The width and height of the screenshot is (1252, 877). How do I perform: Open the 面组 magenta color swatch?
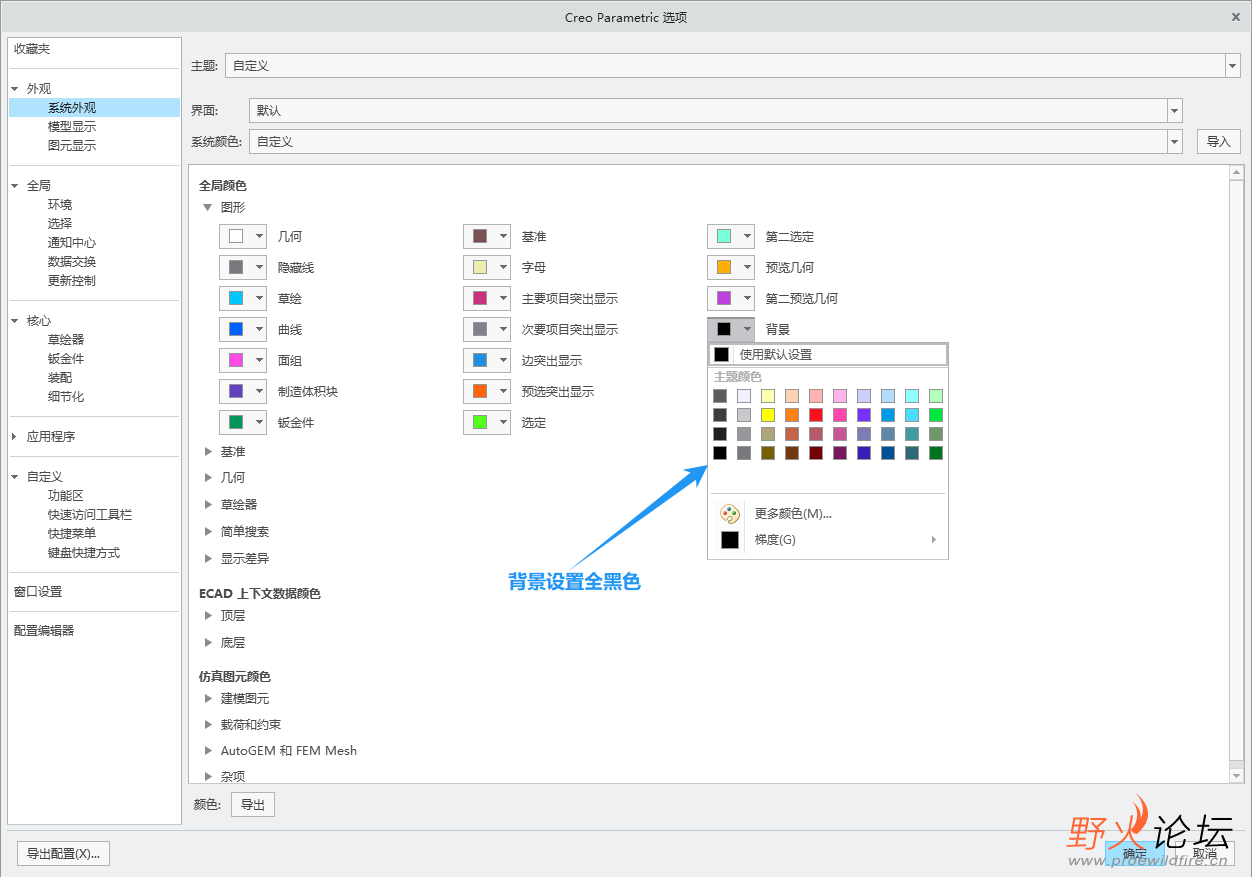pyautogui.click(x=243, y=361)
